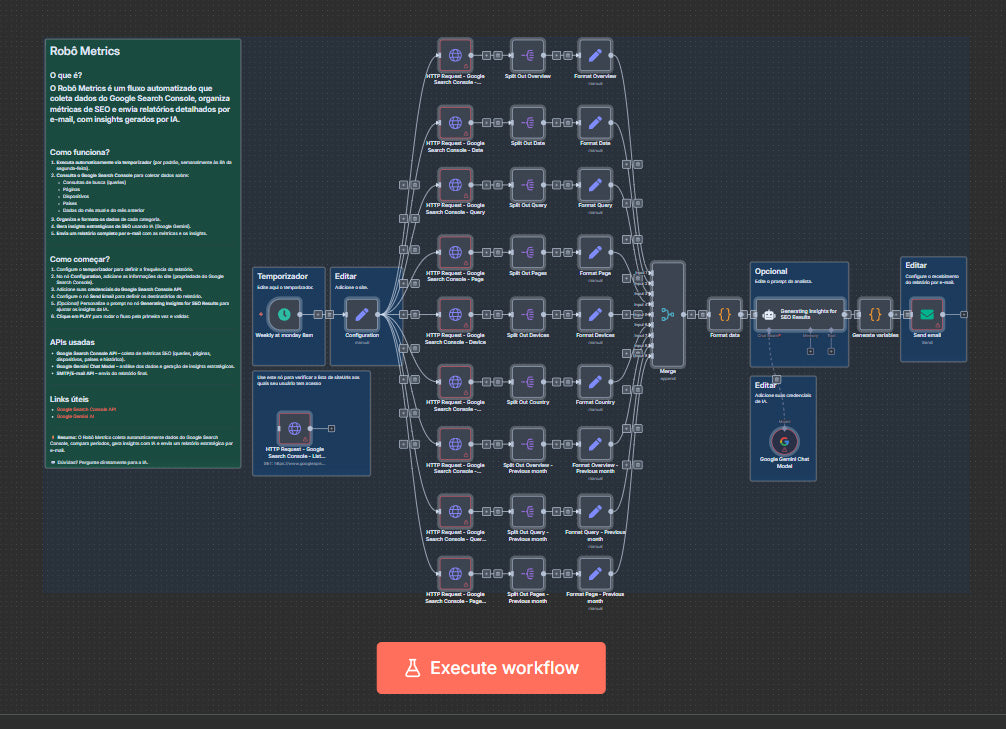Viewport: 1006px width, 729px height.
Task: Add a Tool sub-node via plus button
Action: coord(831,351)
